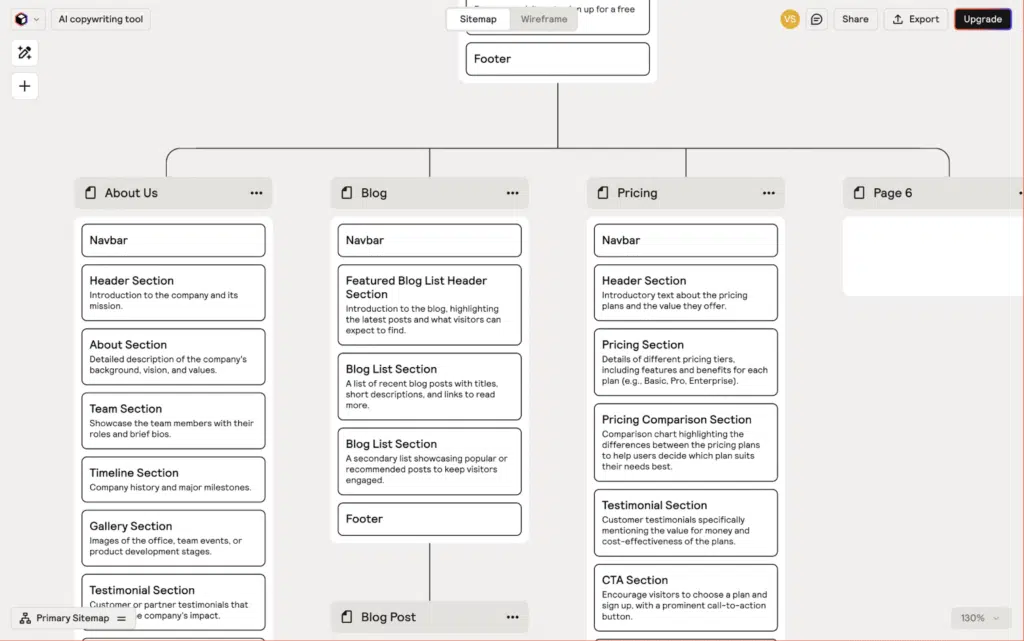
Task: Click the About Us page icon
Action: tap(91, 193)
